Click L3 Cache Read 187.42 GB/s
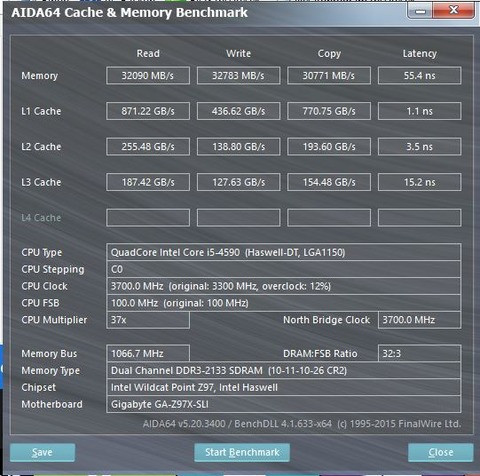 point(148,182)
